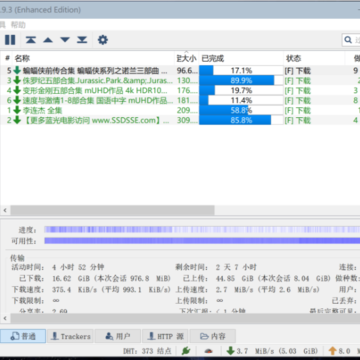Click the download arrow icon of 蝙蝠侠前传合集
This screenshot has height=360, width=360.
[x=17, y=71]
